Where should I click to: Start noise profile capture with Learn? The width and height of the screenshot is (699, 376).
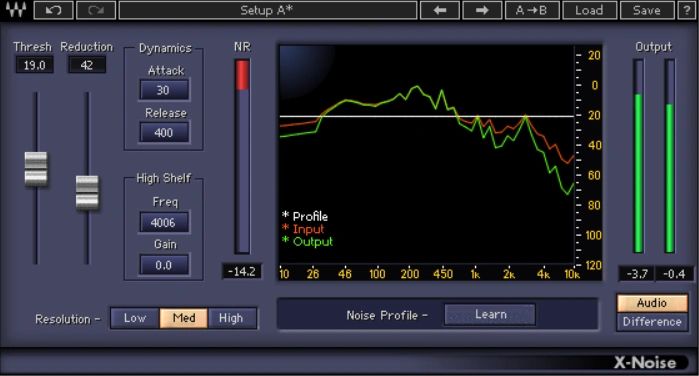(490, 315)
